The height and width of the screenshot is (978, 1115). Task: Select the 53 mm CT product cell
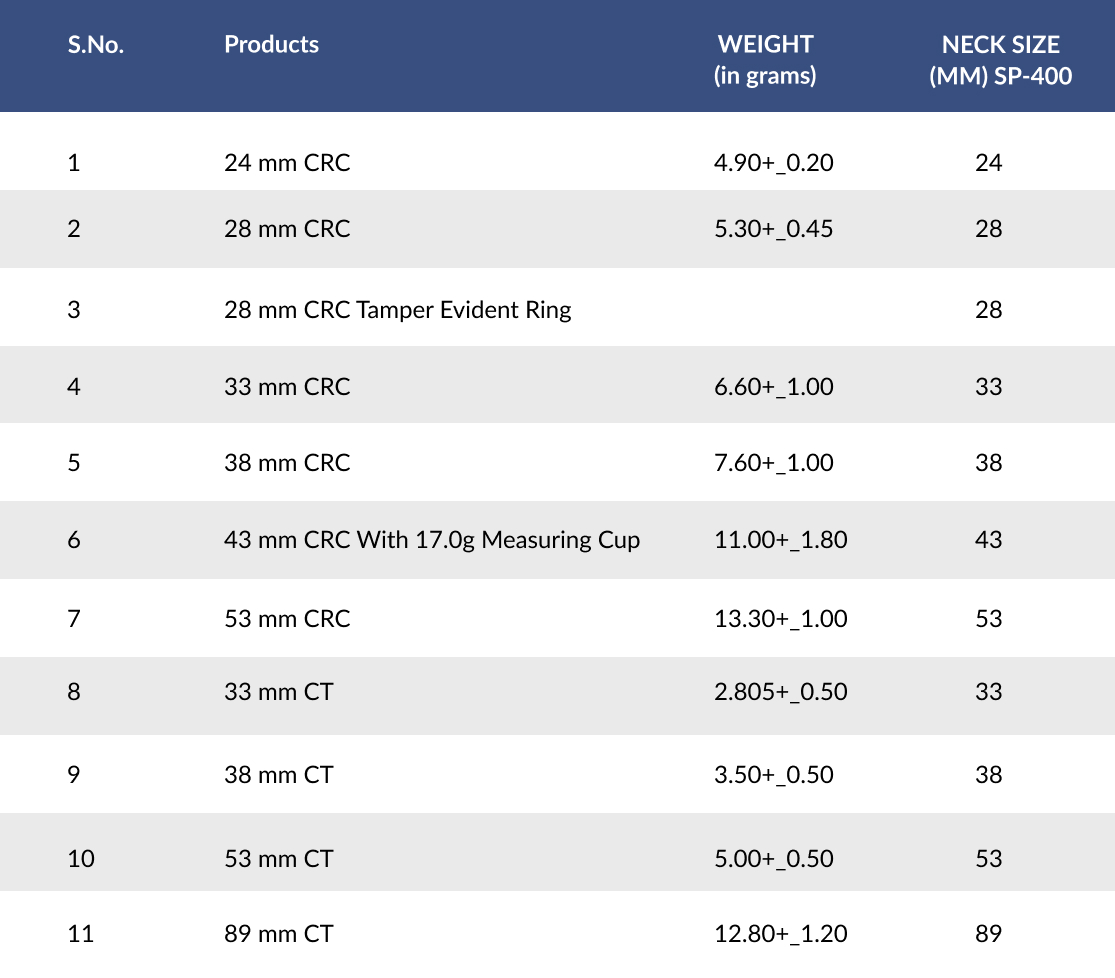[279, 859]
